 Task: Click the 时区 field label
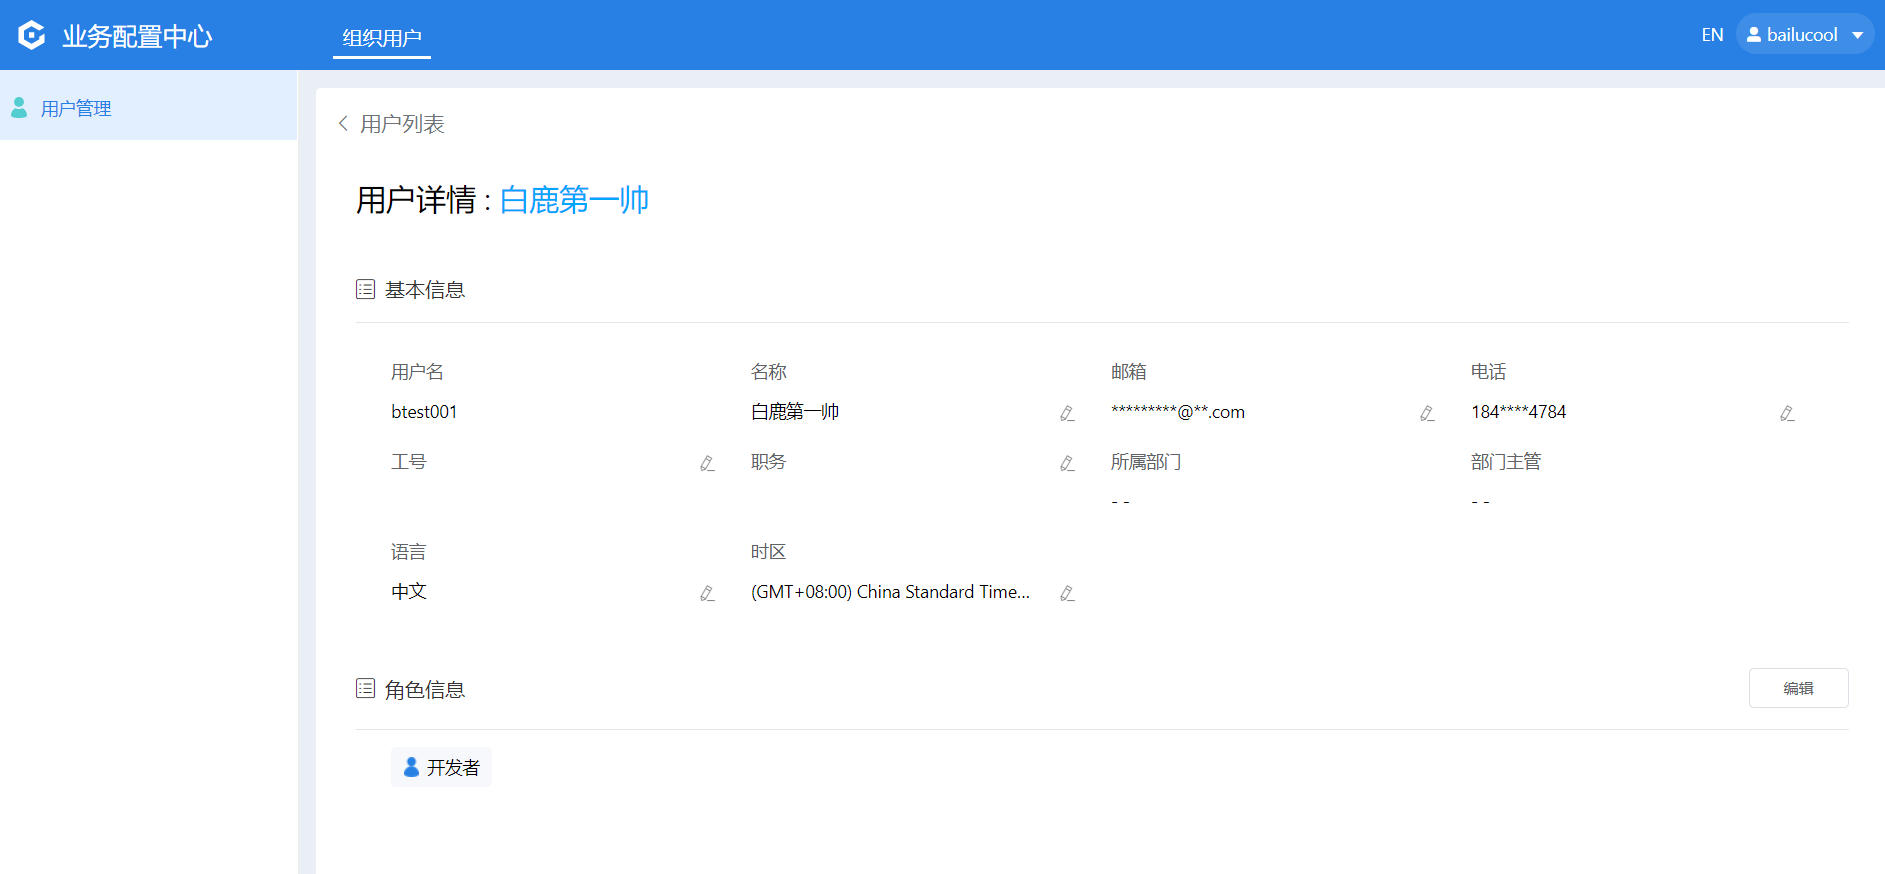[x=768, y=552]
